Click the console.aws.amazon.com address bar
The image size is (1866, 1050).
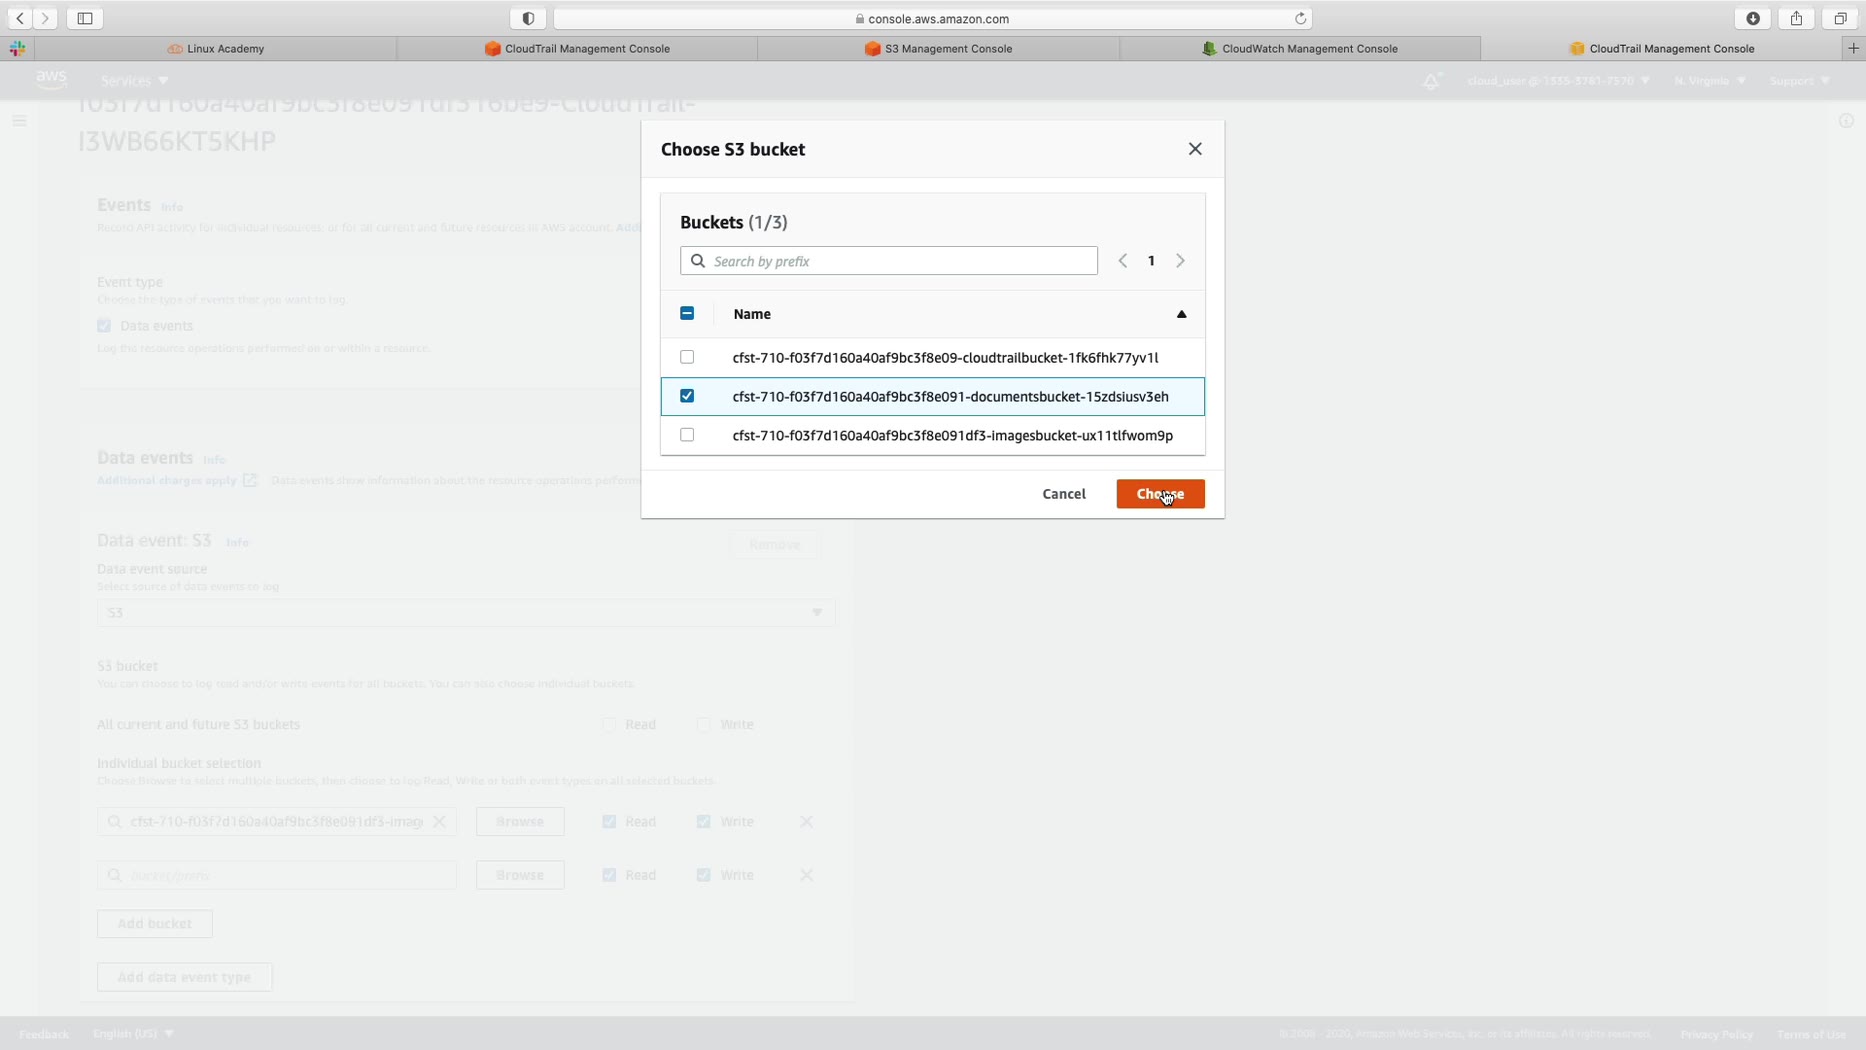(x=933, y=18)
